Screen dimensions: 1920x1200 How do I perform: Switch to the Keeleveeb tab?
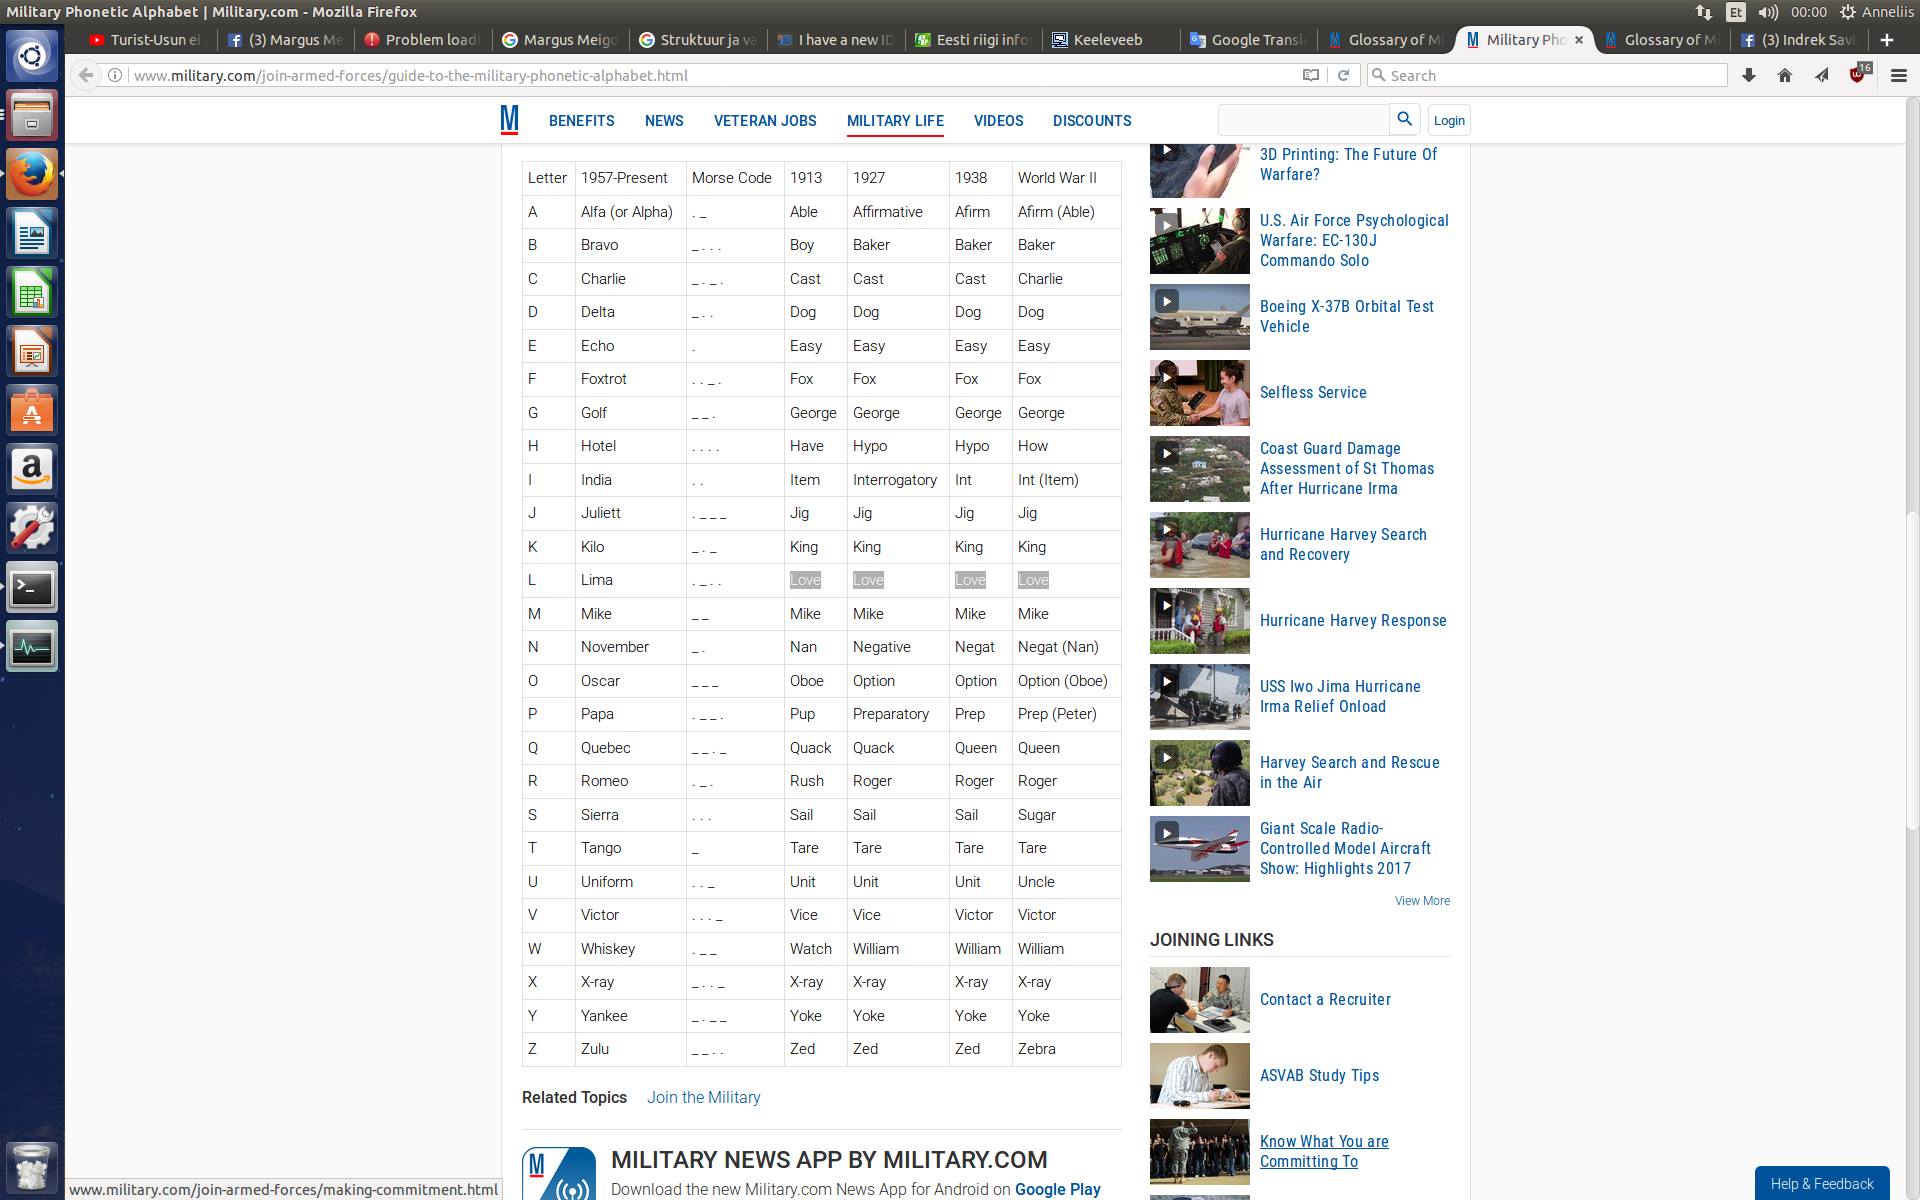(x=1106, y=40)
